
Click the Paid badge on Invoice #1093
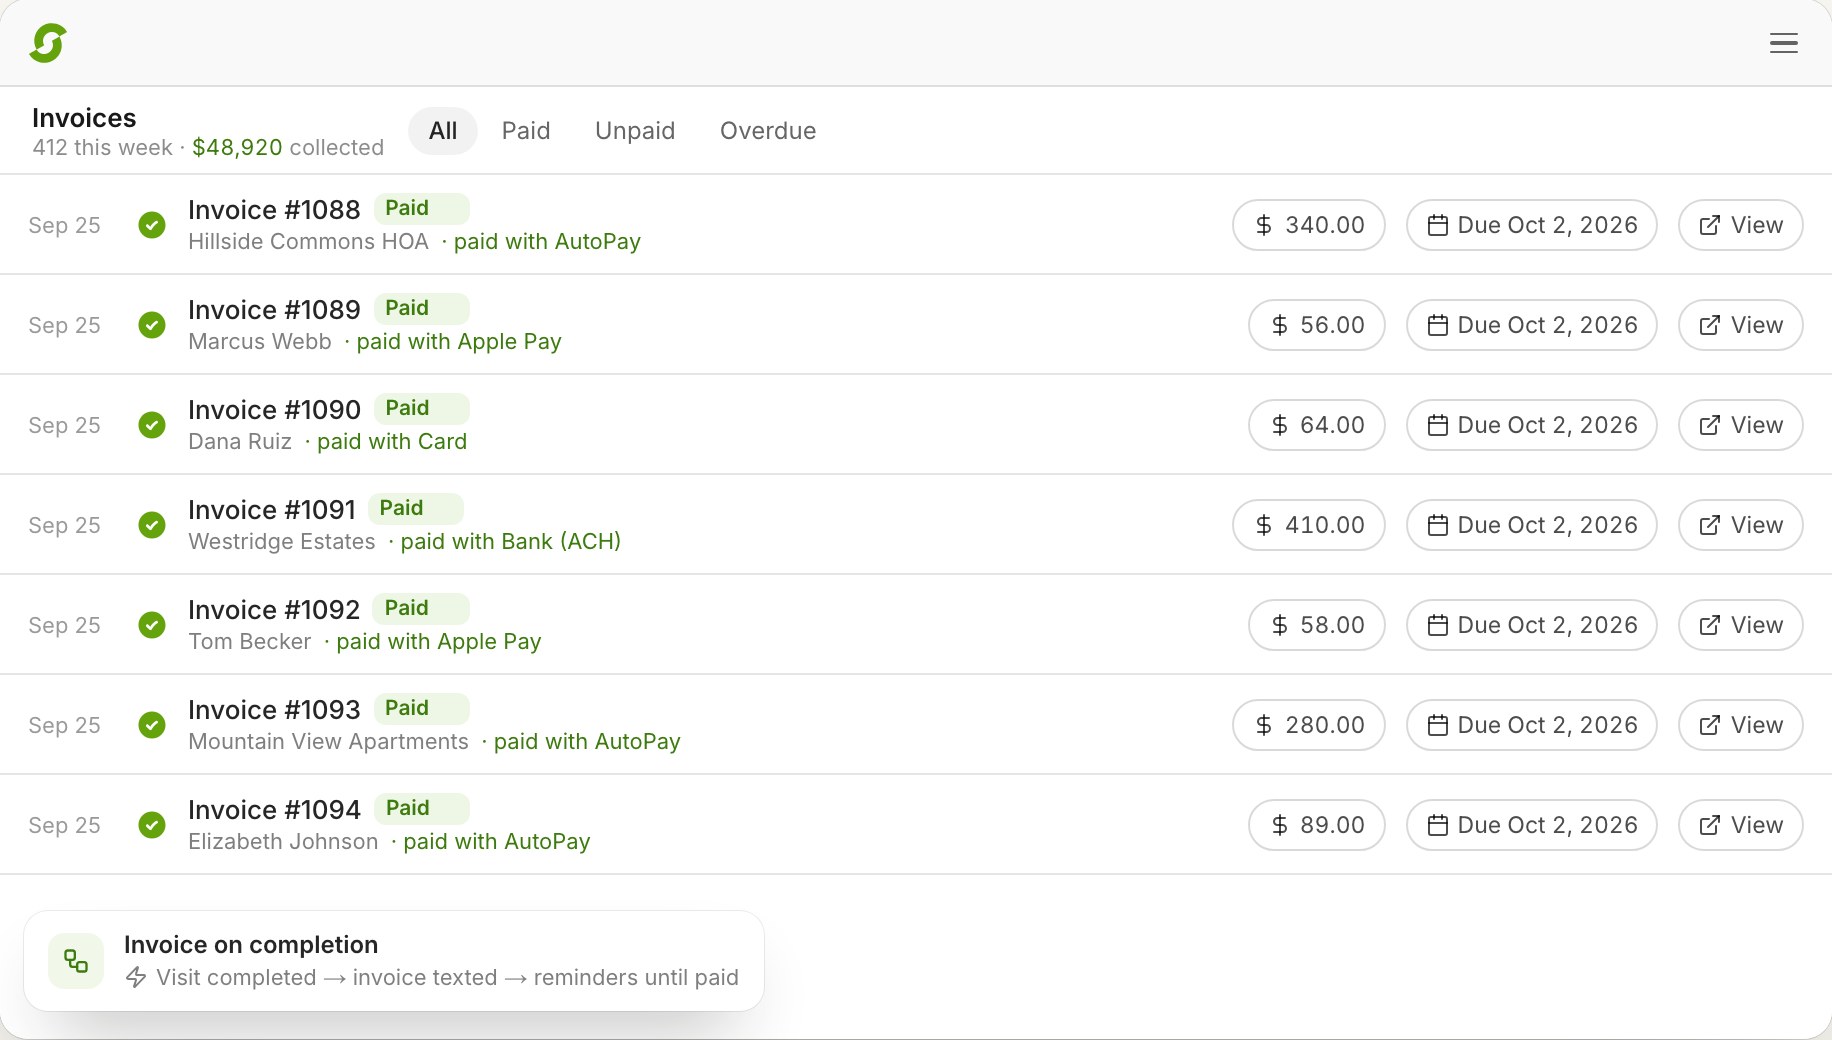(x=421, y=708)
